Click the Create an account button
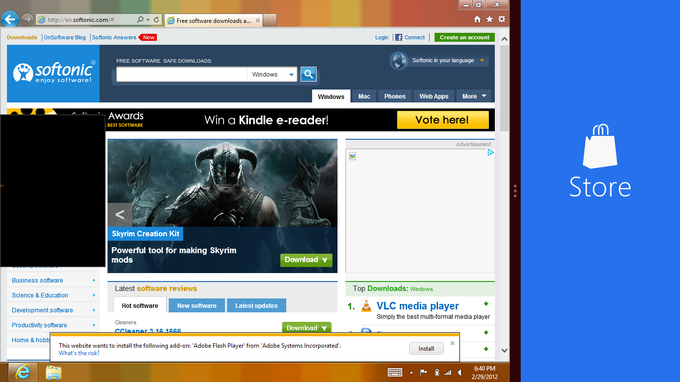Image resolution: width=680 pixels, height=382 pixels. pos(464,37)
